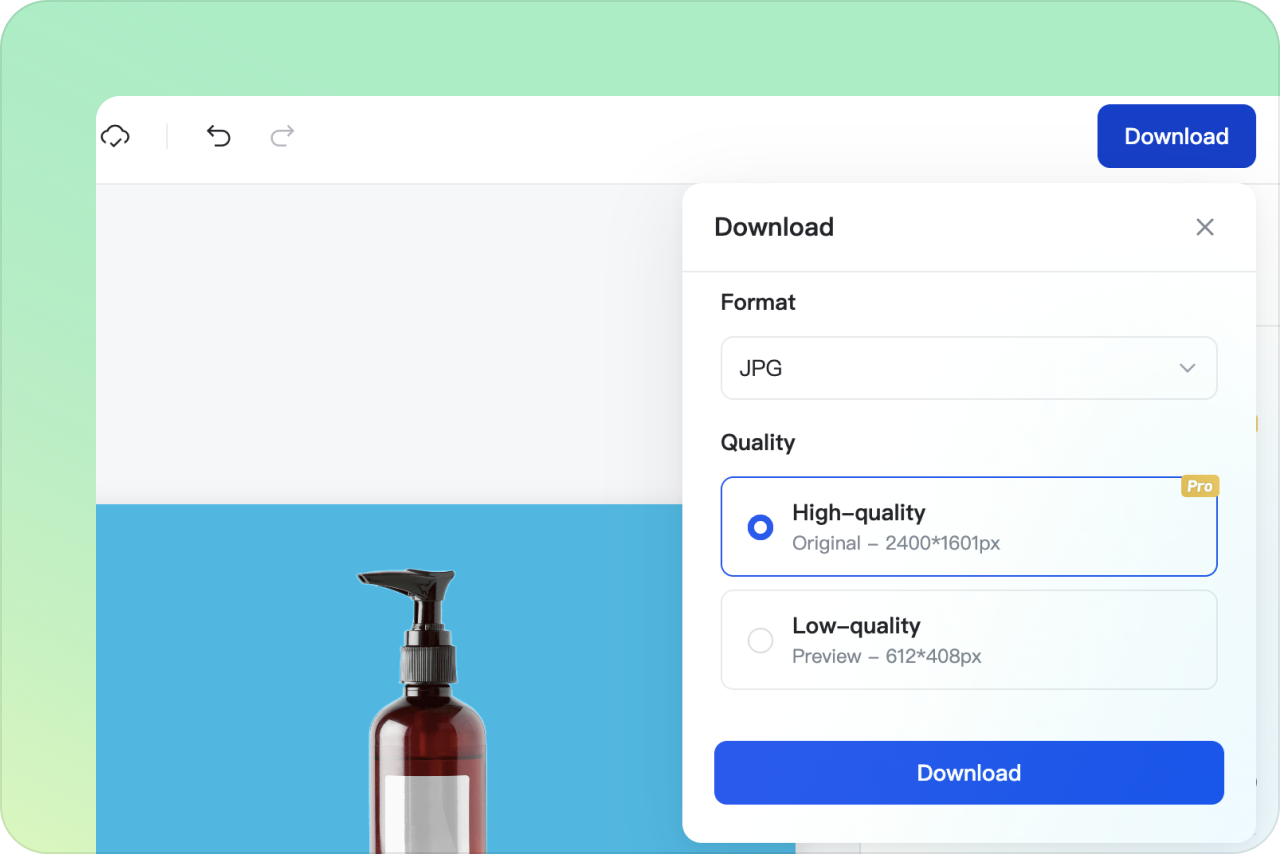Click the cloud save status icon

116,136
